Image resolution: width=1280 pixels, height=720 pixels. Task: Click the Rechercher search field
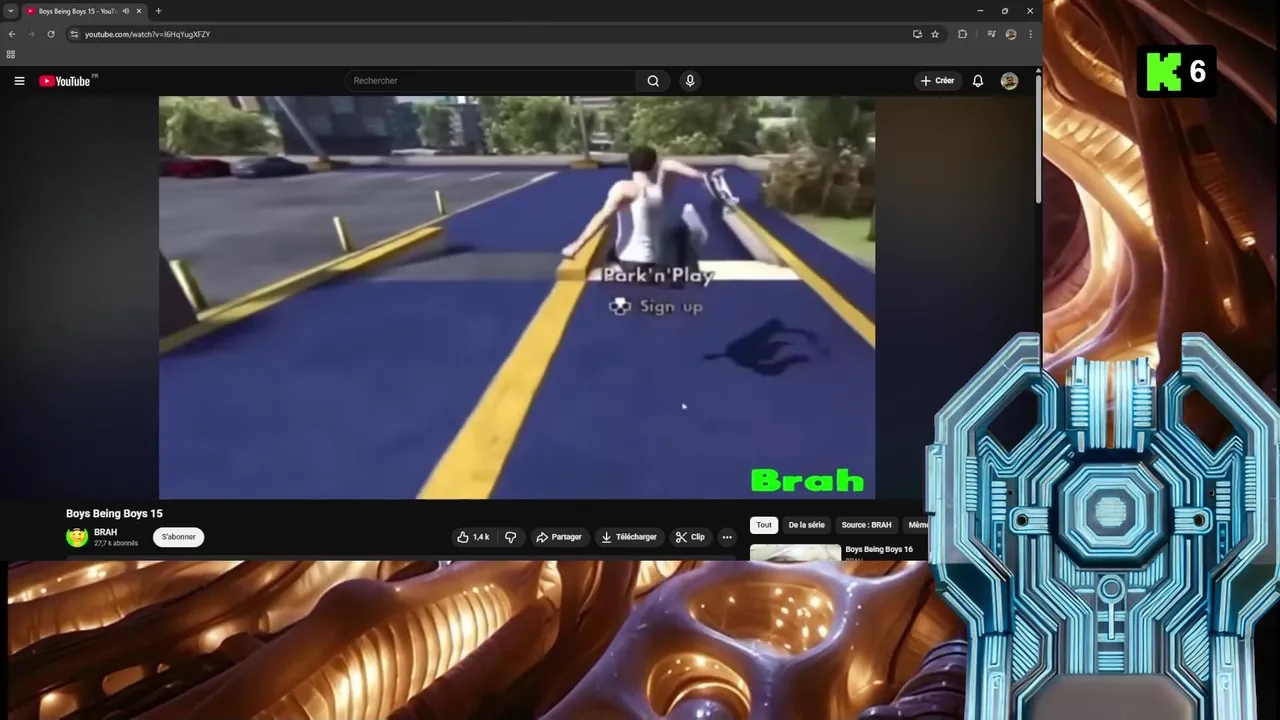490,81
